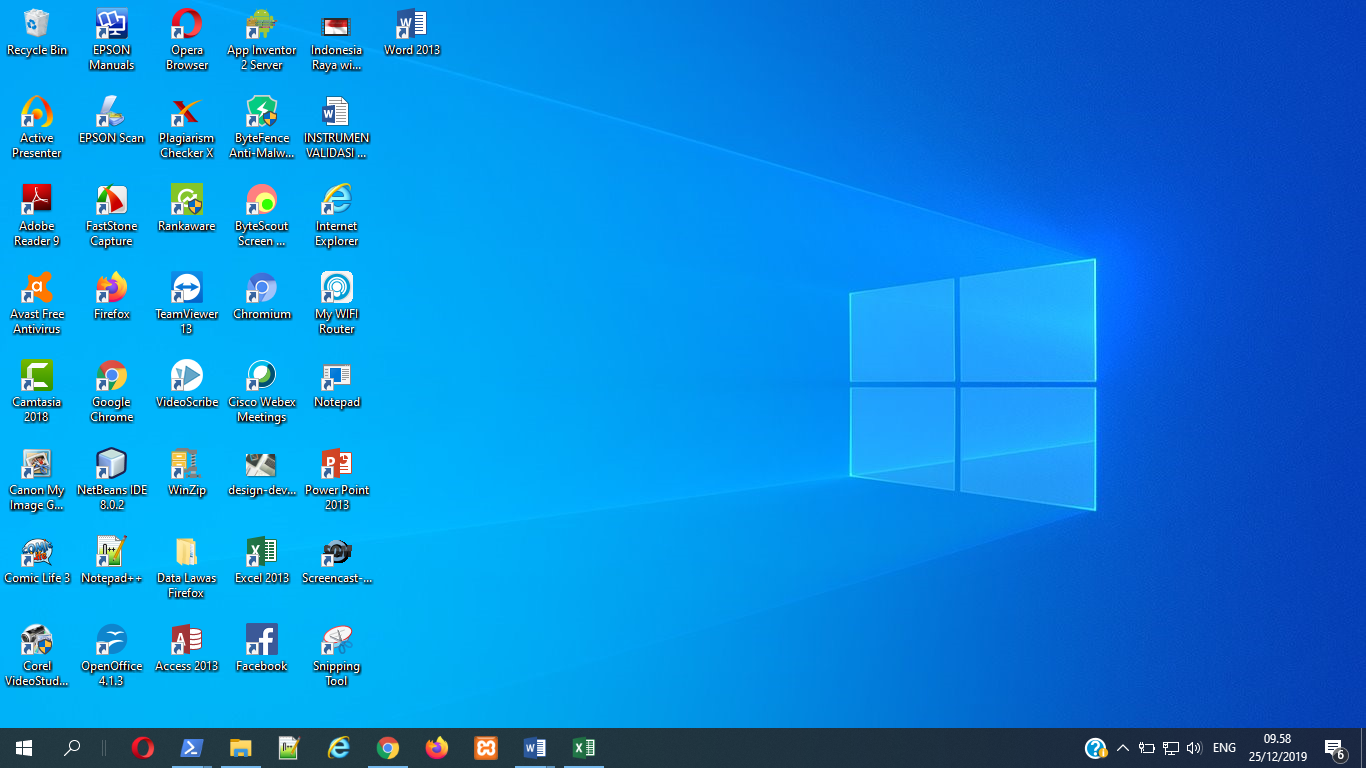Image resolution: width=1366 pixels, height=768 pixels.
Task: Select the Comic Life 3 icon
Action: click(37, 560)
